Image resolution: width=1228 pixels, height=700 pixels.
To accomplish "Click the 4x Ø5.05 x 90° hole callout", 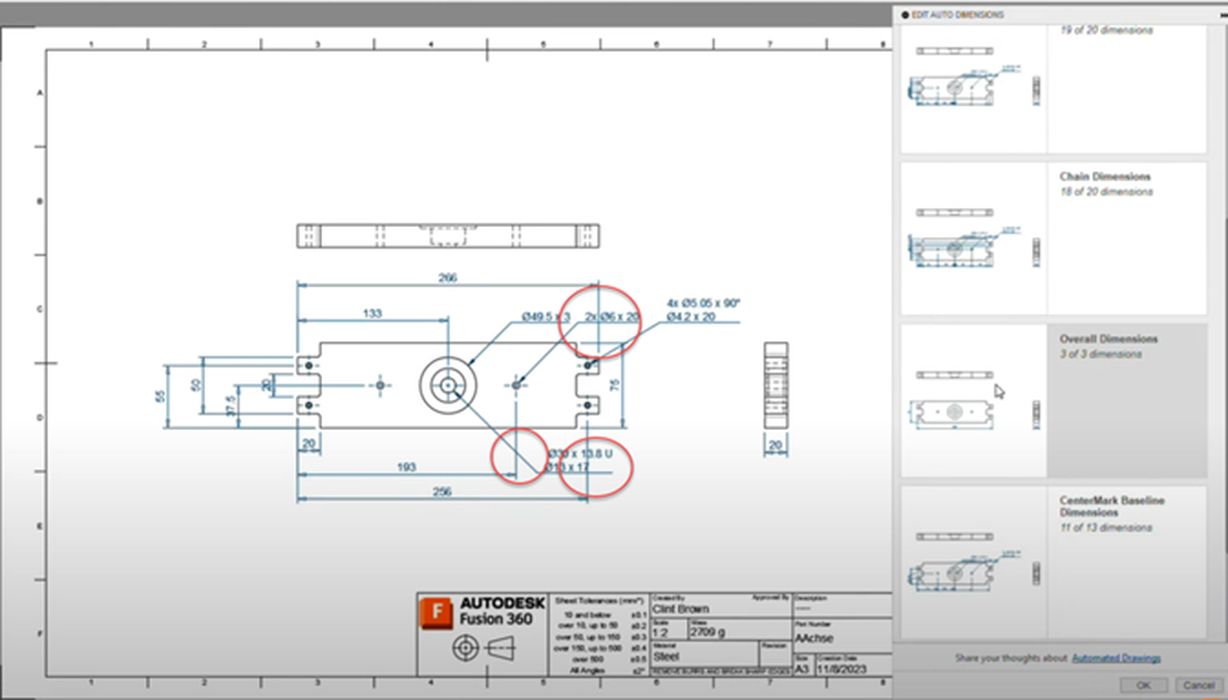I will 703,303.
